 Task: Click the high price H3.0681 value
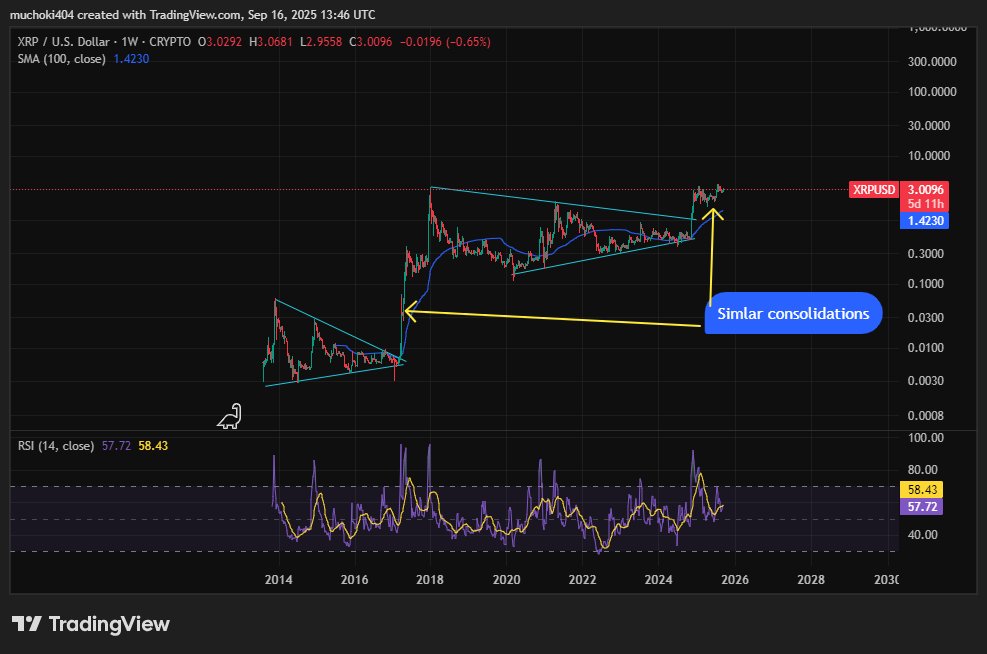point(271,42)
